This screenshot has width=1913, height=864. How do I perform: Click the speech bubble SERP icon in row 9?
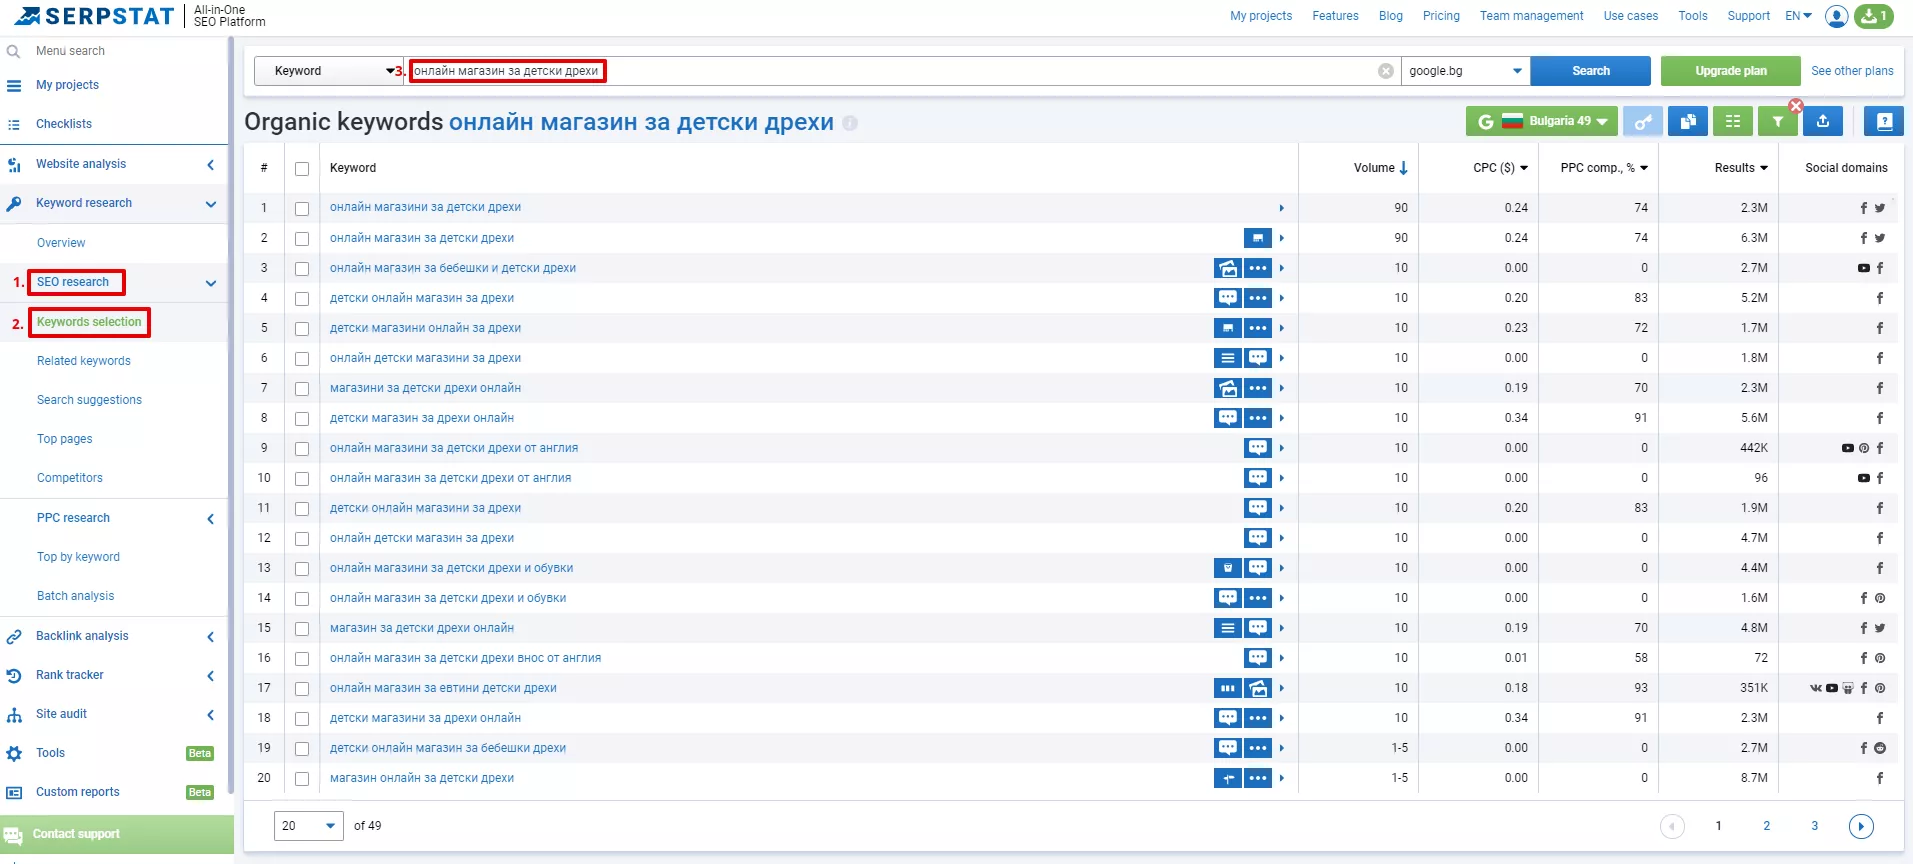pyautogui.click(x=1258, y=448)
